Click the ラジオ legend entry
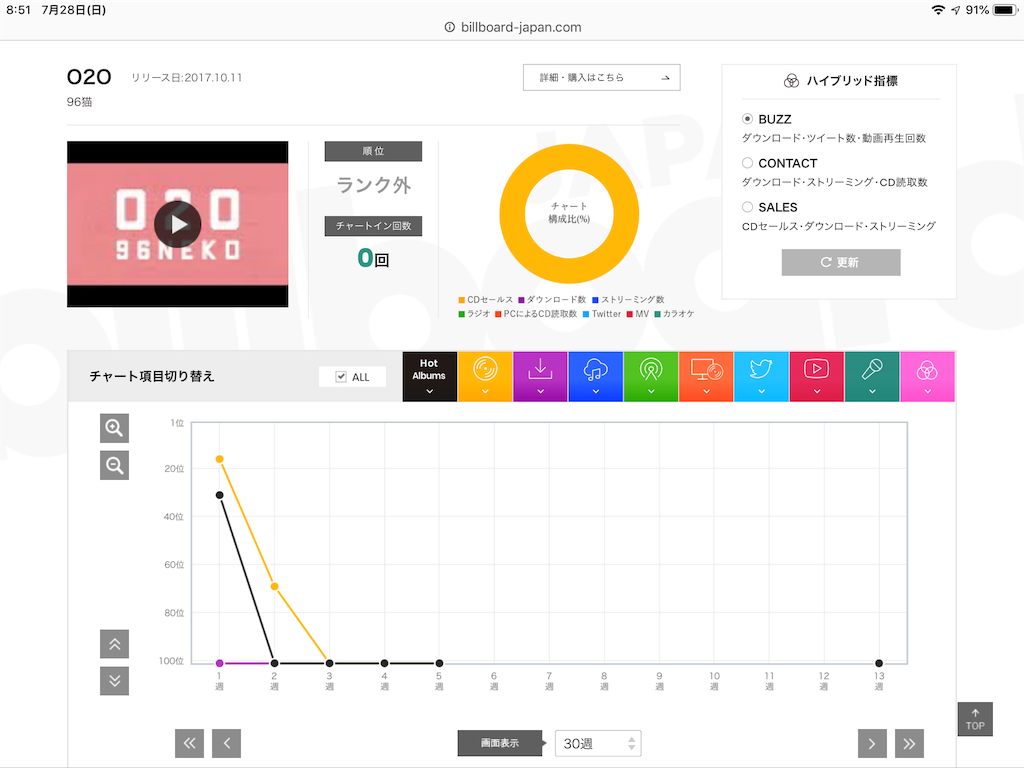1024x768 pixels. [x=474, y=314]
